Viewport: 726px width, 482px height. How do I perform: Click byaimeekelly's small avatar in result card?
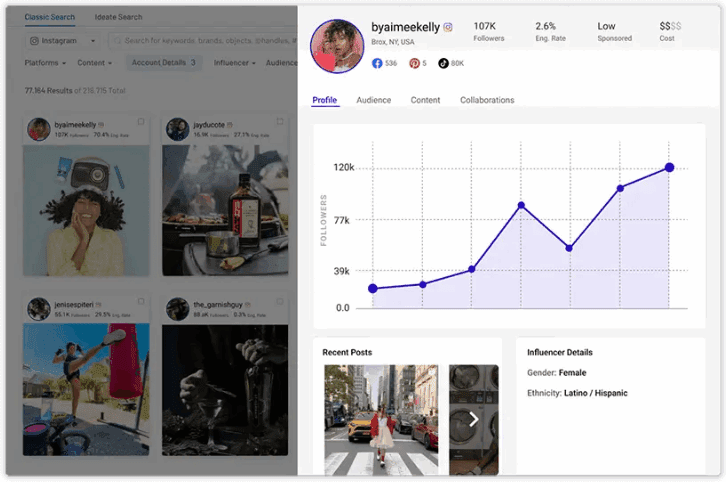click(39, 129)
